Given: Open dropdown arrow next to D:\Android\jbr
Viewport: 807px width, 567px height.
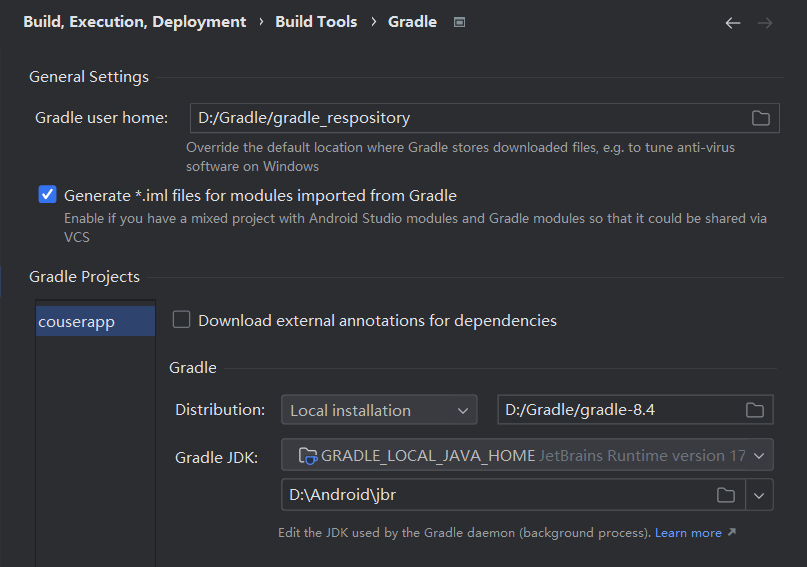Looking at the screenshot, I should tap(760, 495).
